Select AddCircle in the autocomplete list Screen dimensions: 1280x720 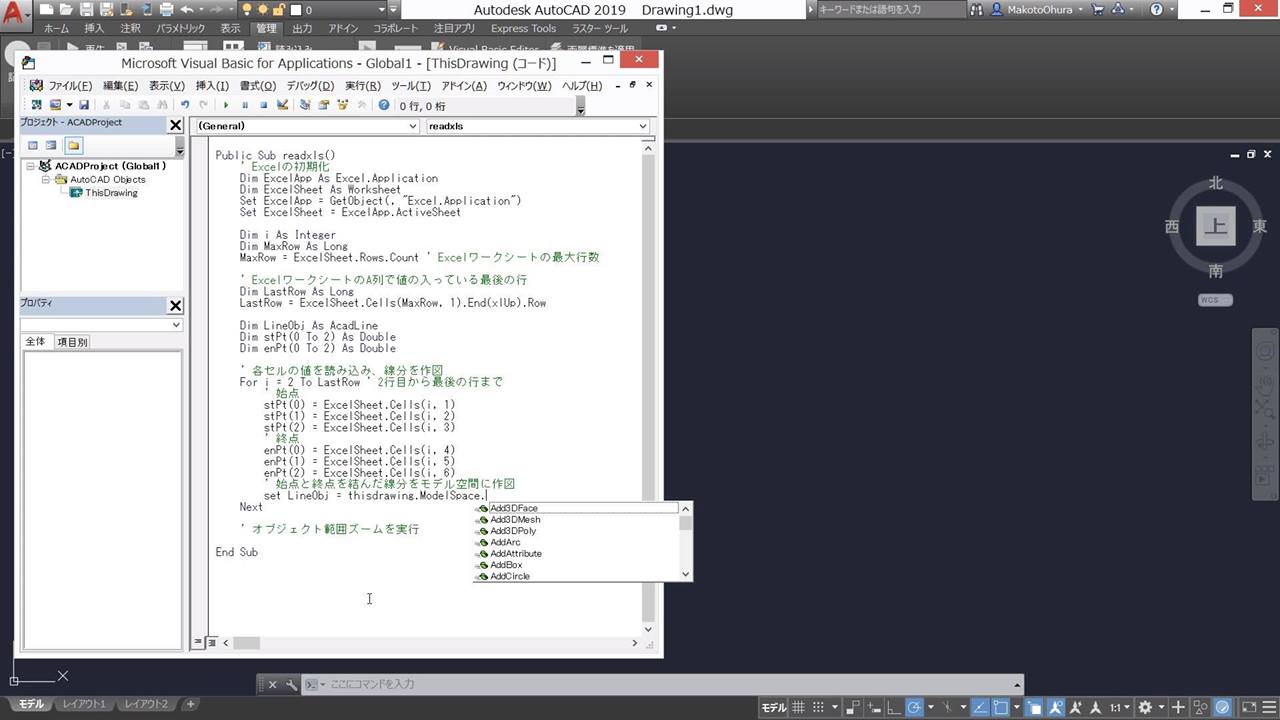[x=510, y=577]
